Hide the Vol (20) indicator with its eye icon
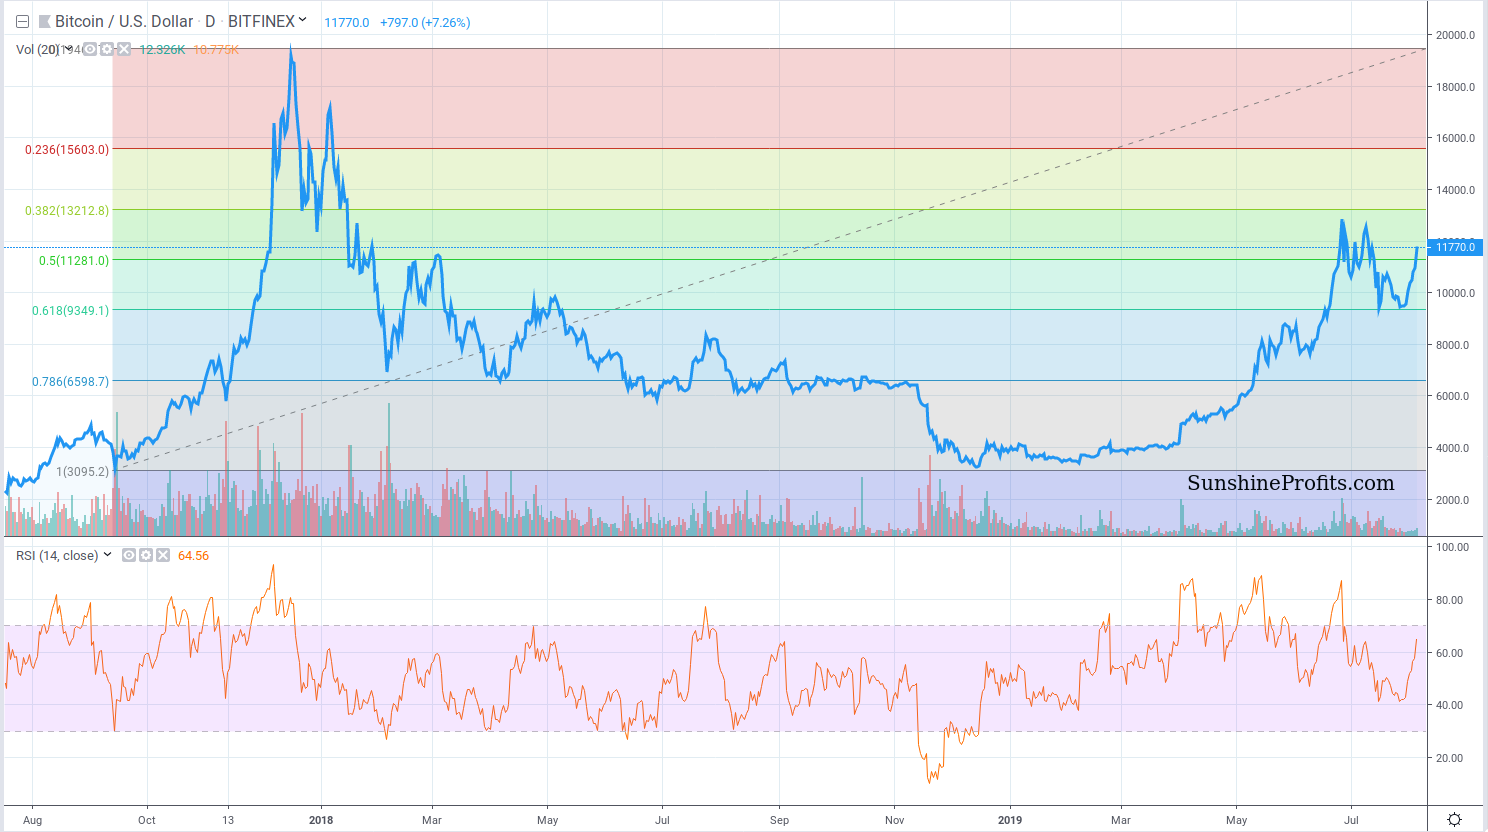This screenshot has width=1488, height=832. [x=90, y=49]
